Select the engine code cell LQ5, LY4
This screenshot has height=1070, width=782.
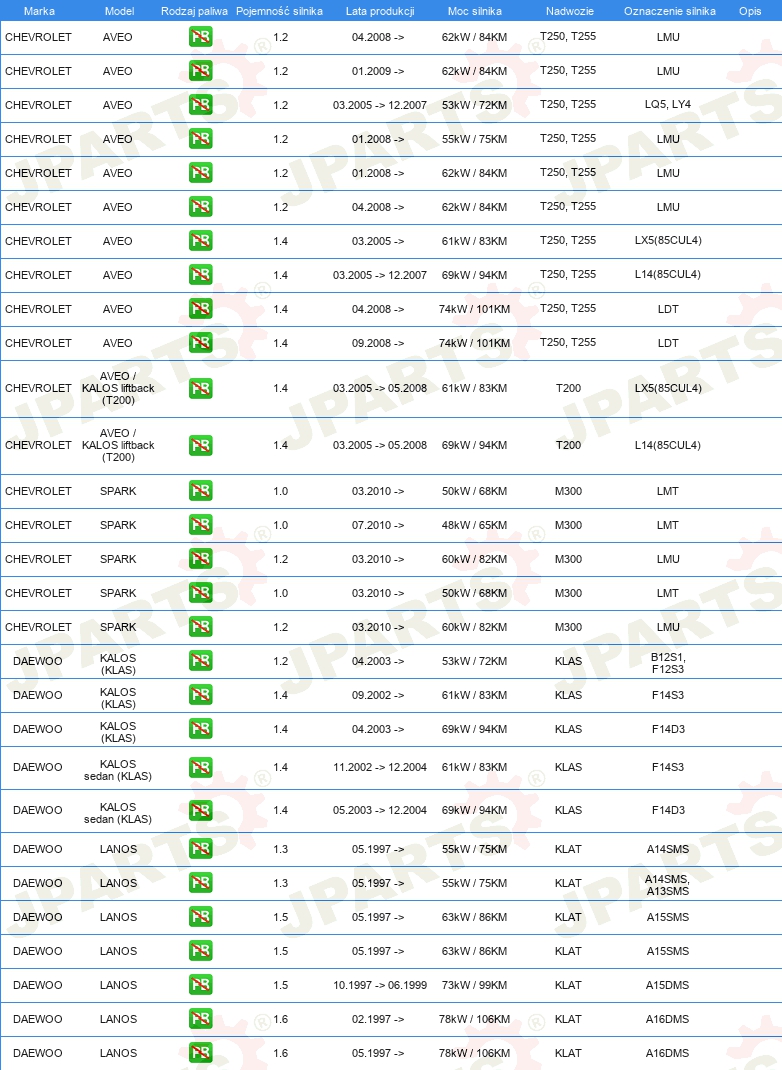coord(668,104)
